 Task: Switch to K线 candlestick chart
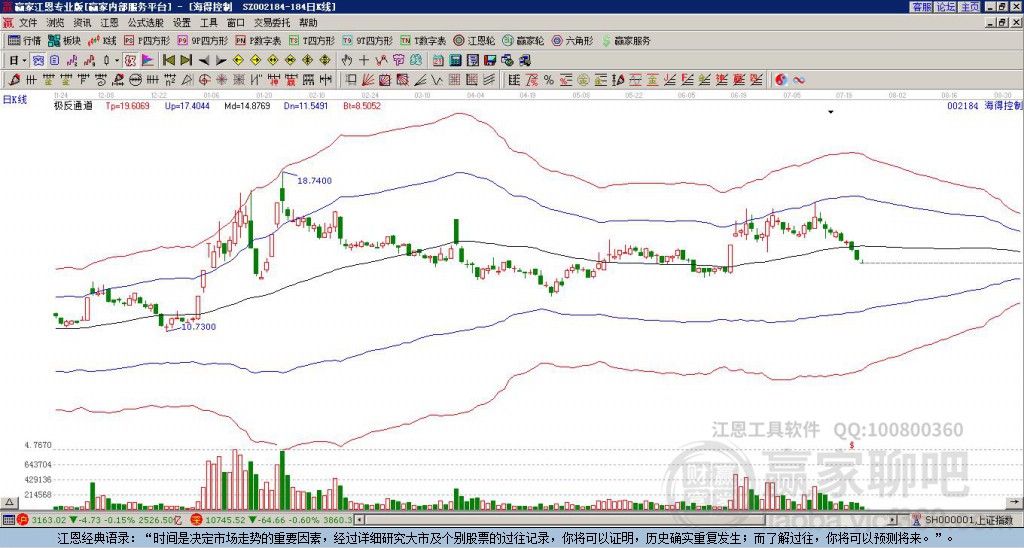101,40
